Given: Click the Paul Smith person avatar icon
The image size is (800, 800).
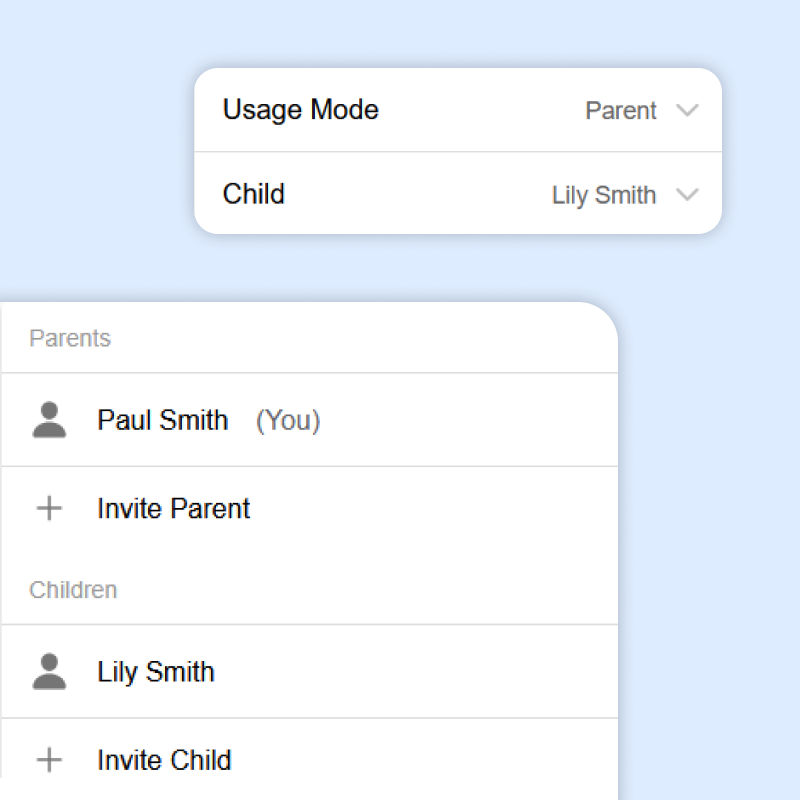Looking at the screenshot, I should 49,420.
